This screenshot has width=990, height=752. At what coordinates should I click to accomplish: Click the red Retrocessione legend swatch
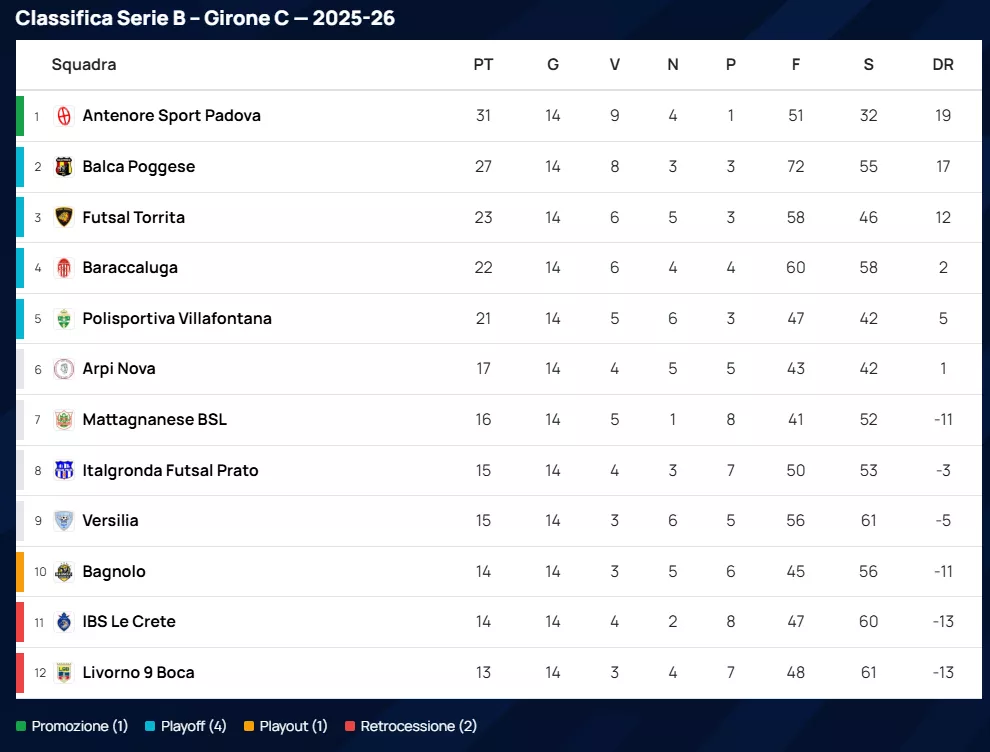(x=350, y=727)
